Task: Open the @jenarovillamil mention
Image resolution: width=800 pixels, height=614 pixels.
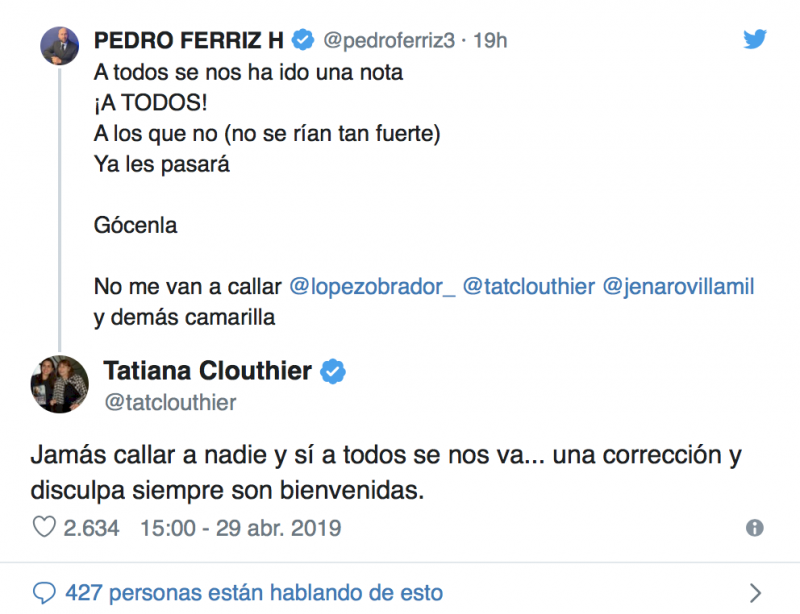Action: pos(678,287)
